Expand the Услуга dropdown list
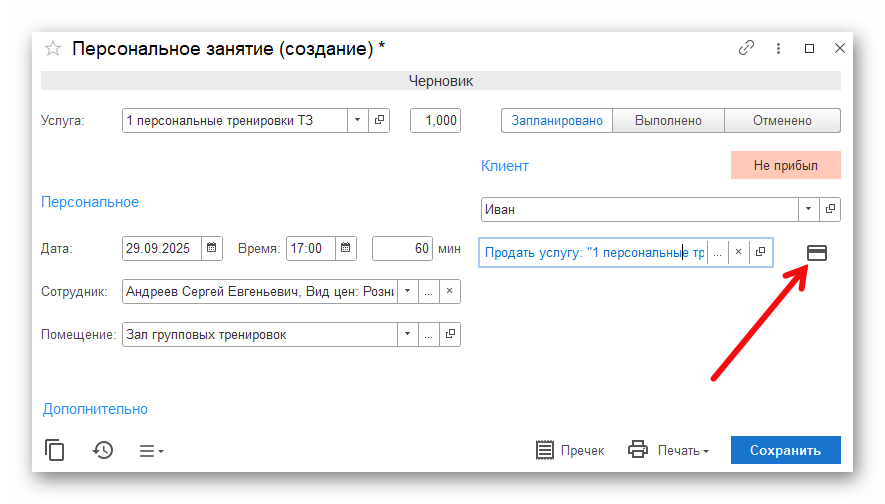This screenshot has width=885, height=504. (x=358, y=121)
